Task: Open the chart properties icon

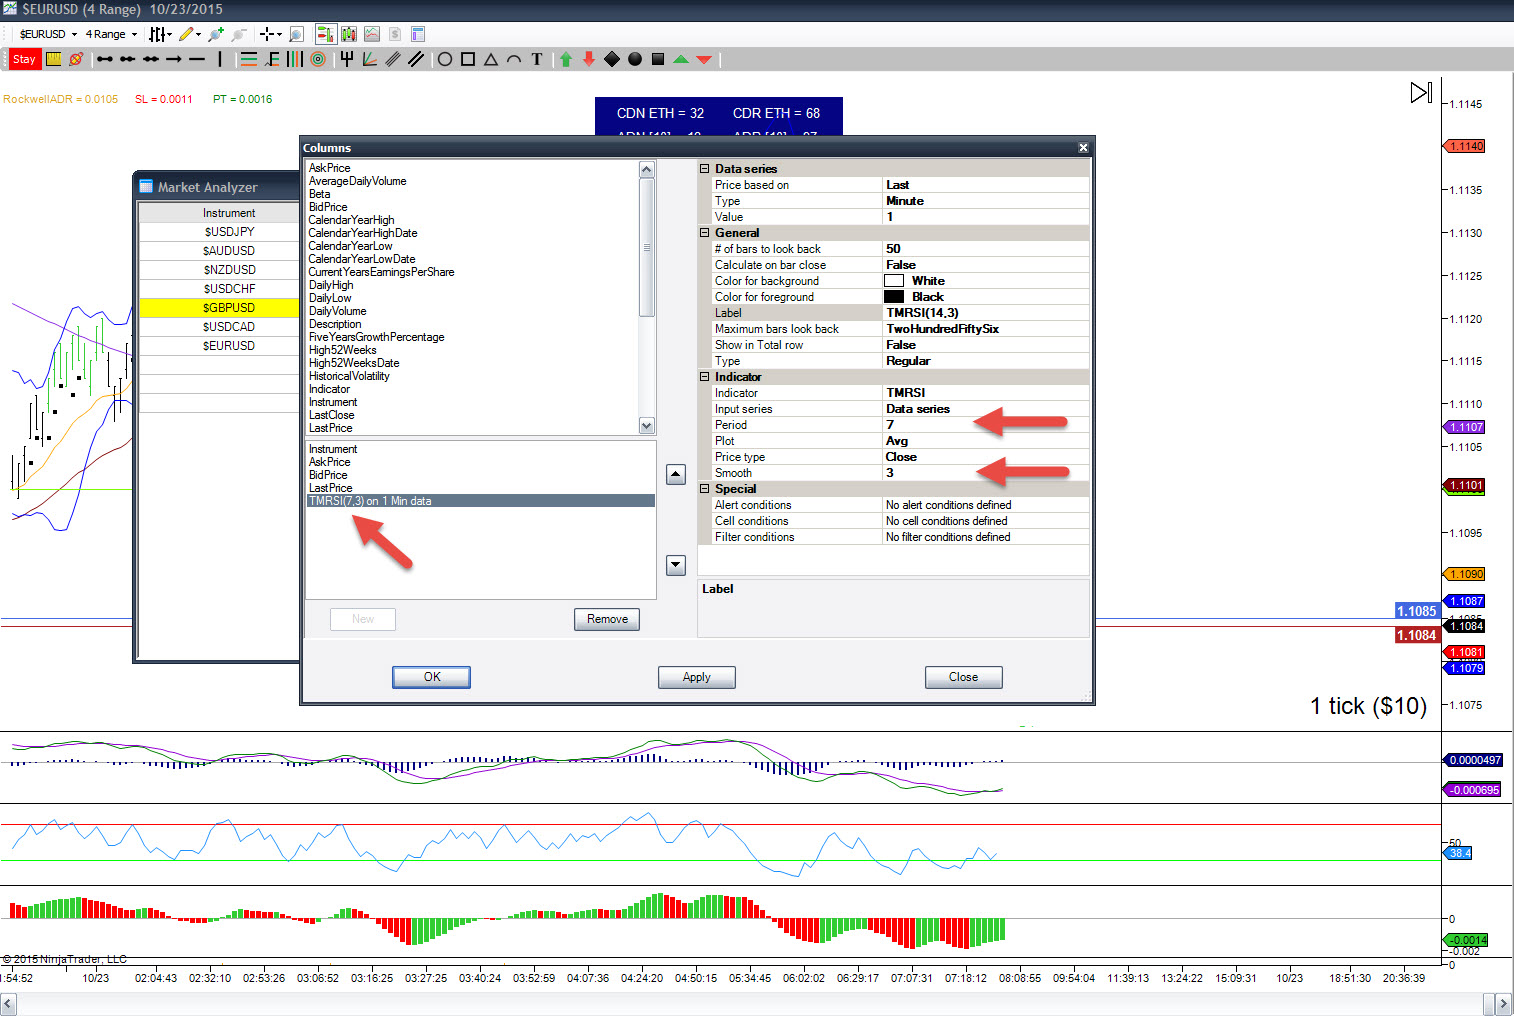Action: pos(418,34)
